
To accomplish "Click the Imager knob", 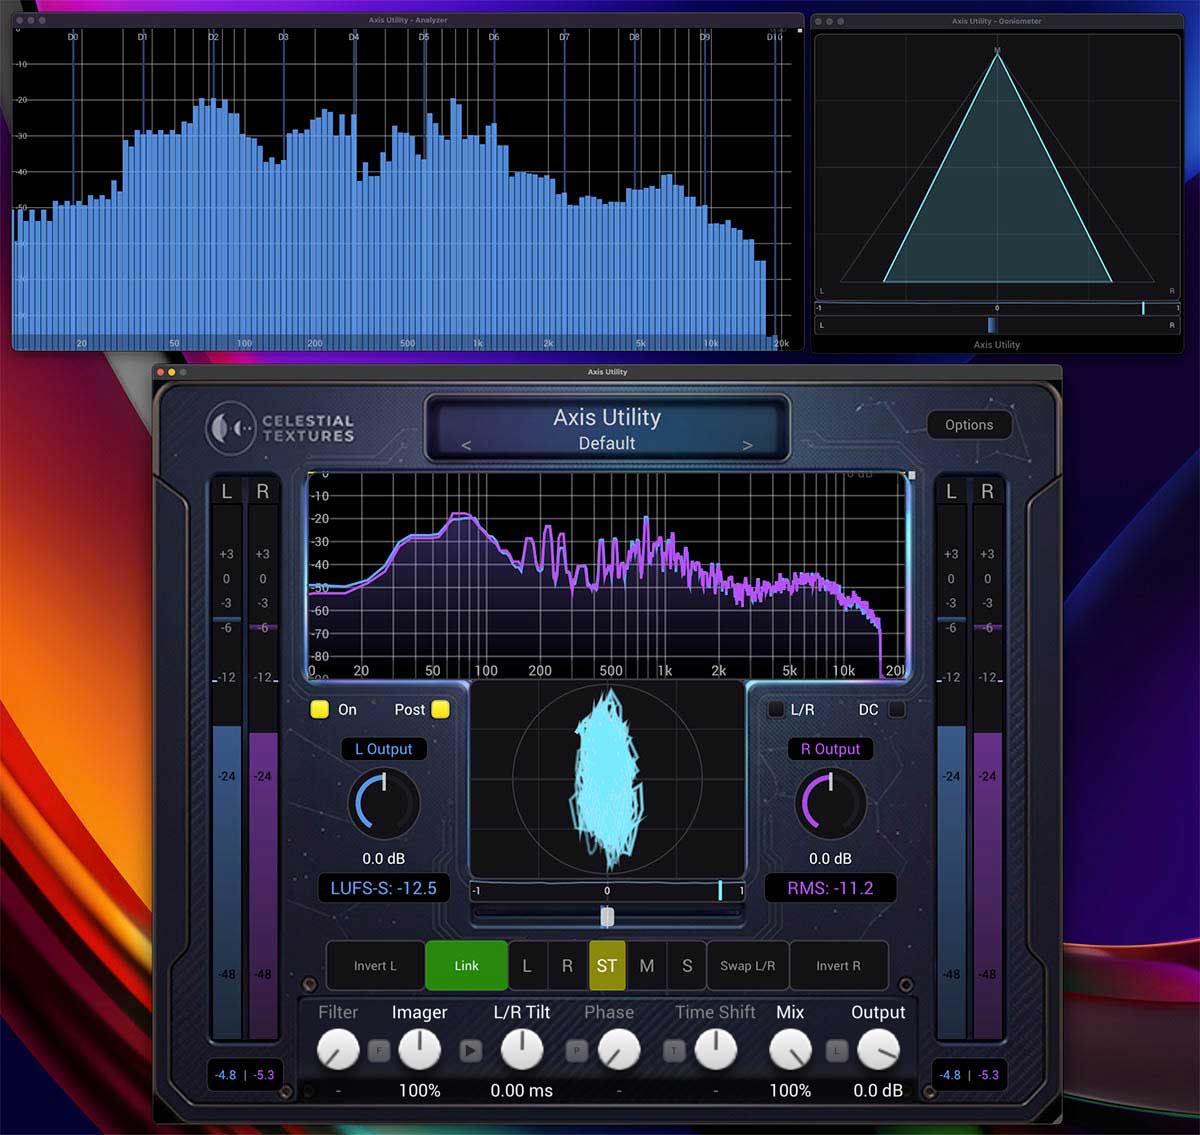I will click(x=420, y=1050).
